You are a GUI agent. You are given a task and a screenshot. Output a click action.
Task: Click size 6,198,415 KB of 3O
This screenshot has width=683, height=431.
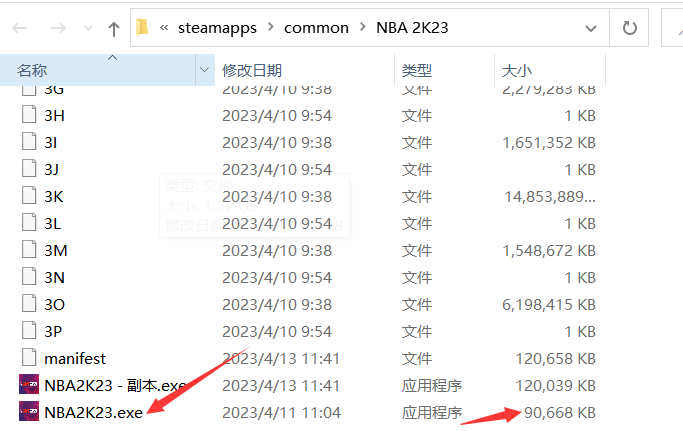549,305
